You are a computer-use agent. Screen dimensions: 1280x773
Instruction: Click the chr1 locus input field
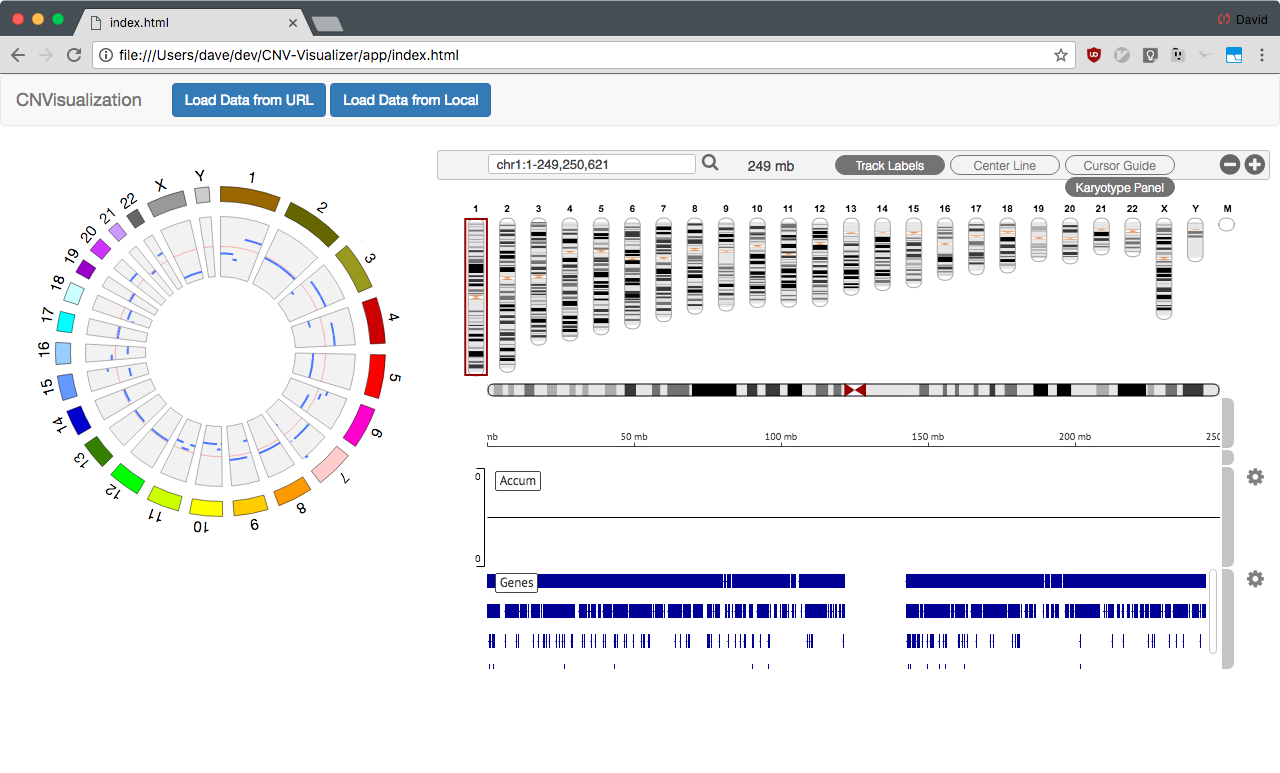(592, 164)
